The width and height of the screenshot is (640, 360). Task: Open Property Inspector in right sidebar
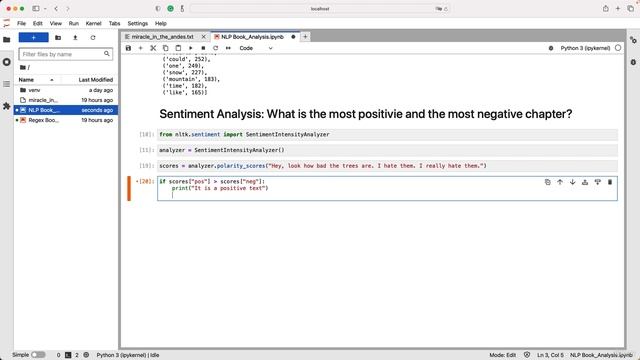click(x=633, y=40)
